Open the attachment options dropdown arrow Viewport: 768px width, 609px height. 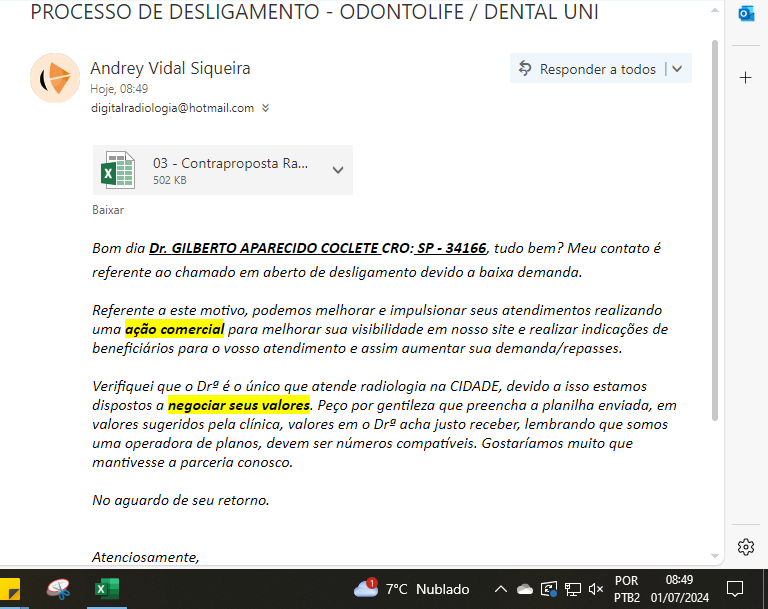(337, 170)
